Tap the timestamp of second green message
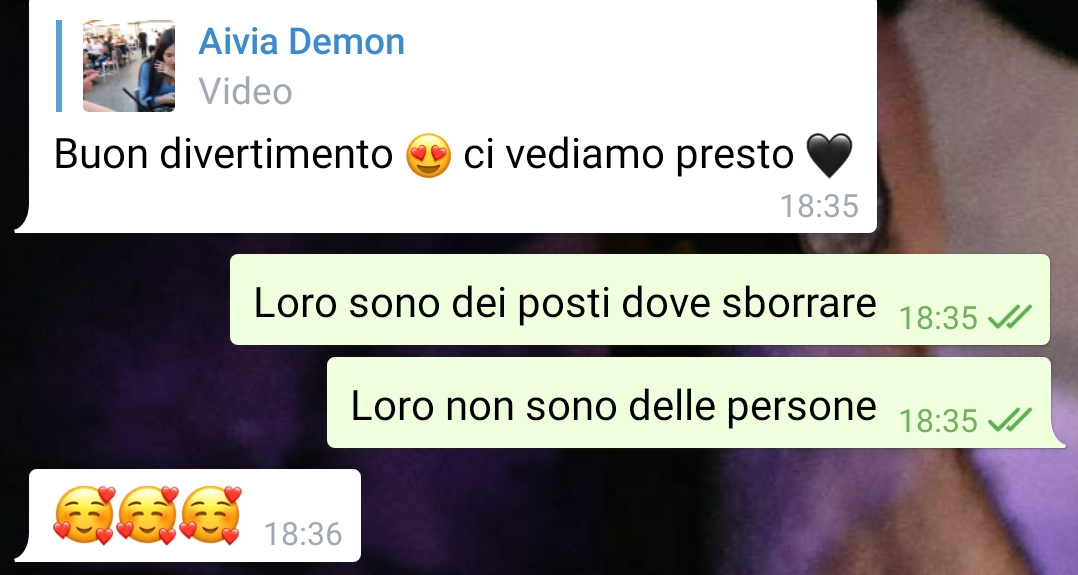The height and width of the screenshot is (575, 1078). [938, 420]
